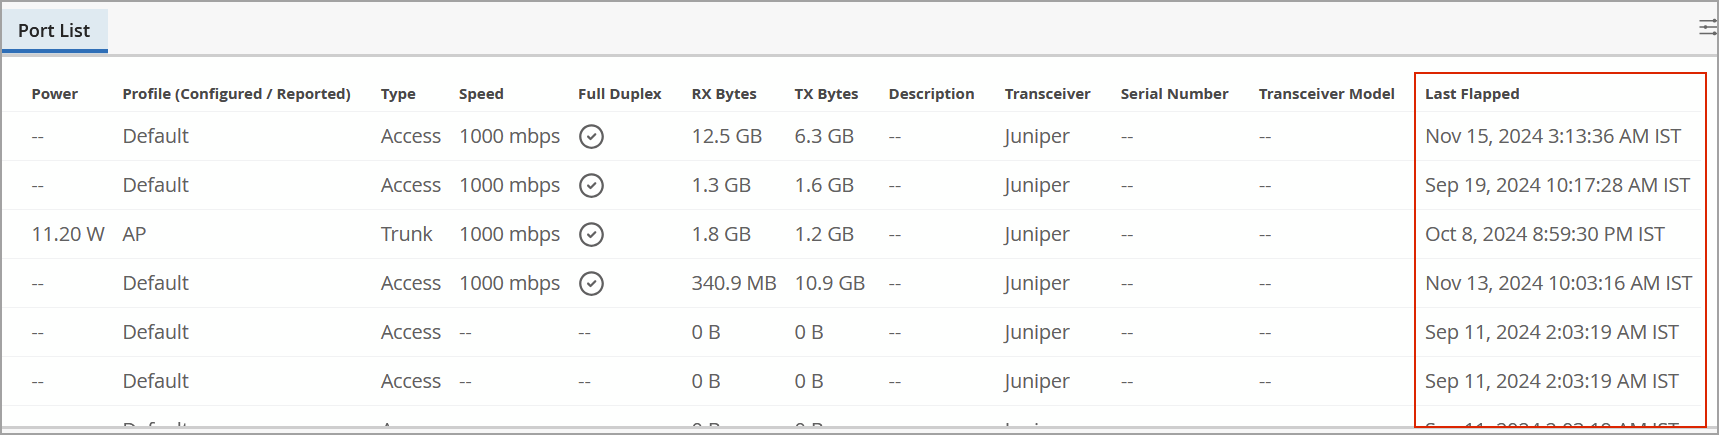
Task: Click the Full Duplex column header
Action: (619, 94)
